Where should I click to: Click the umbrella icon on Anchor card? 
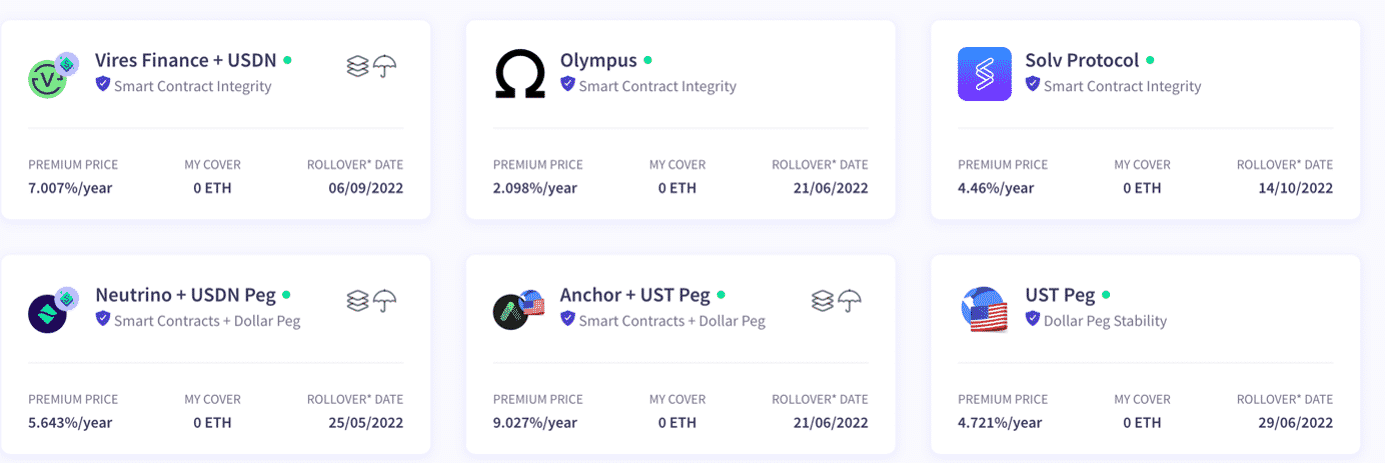(x=850, y=300)
